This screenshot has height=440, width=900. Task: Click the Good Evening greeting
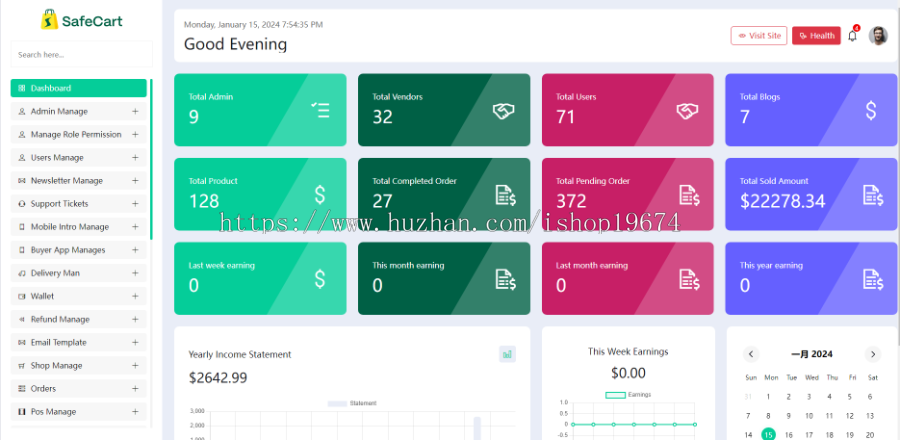(x=235, y=44)
